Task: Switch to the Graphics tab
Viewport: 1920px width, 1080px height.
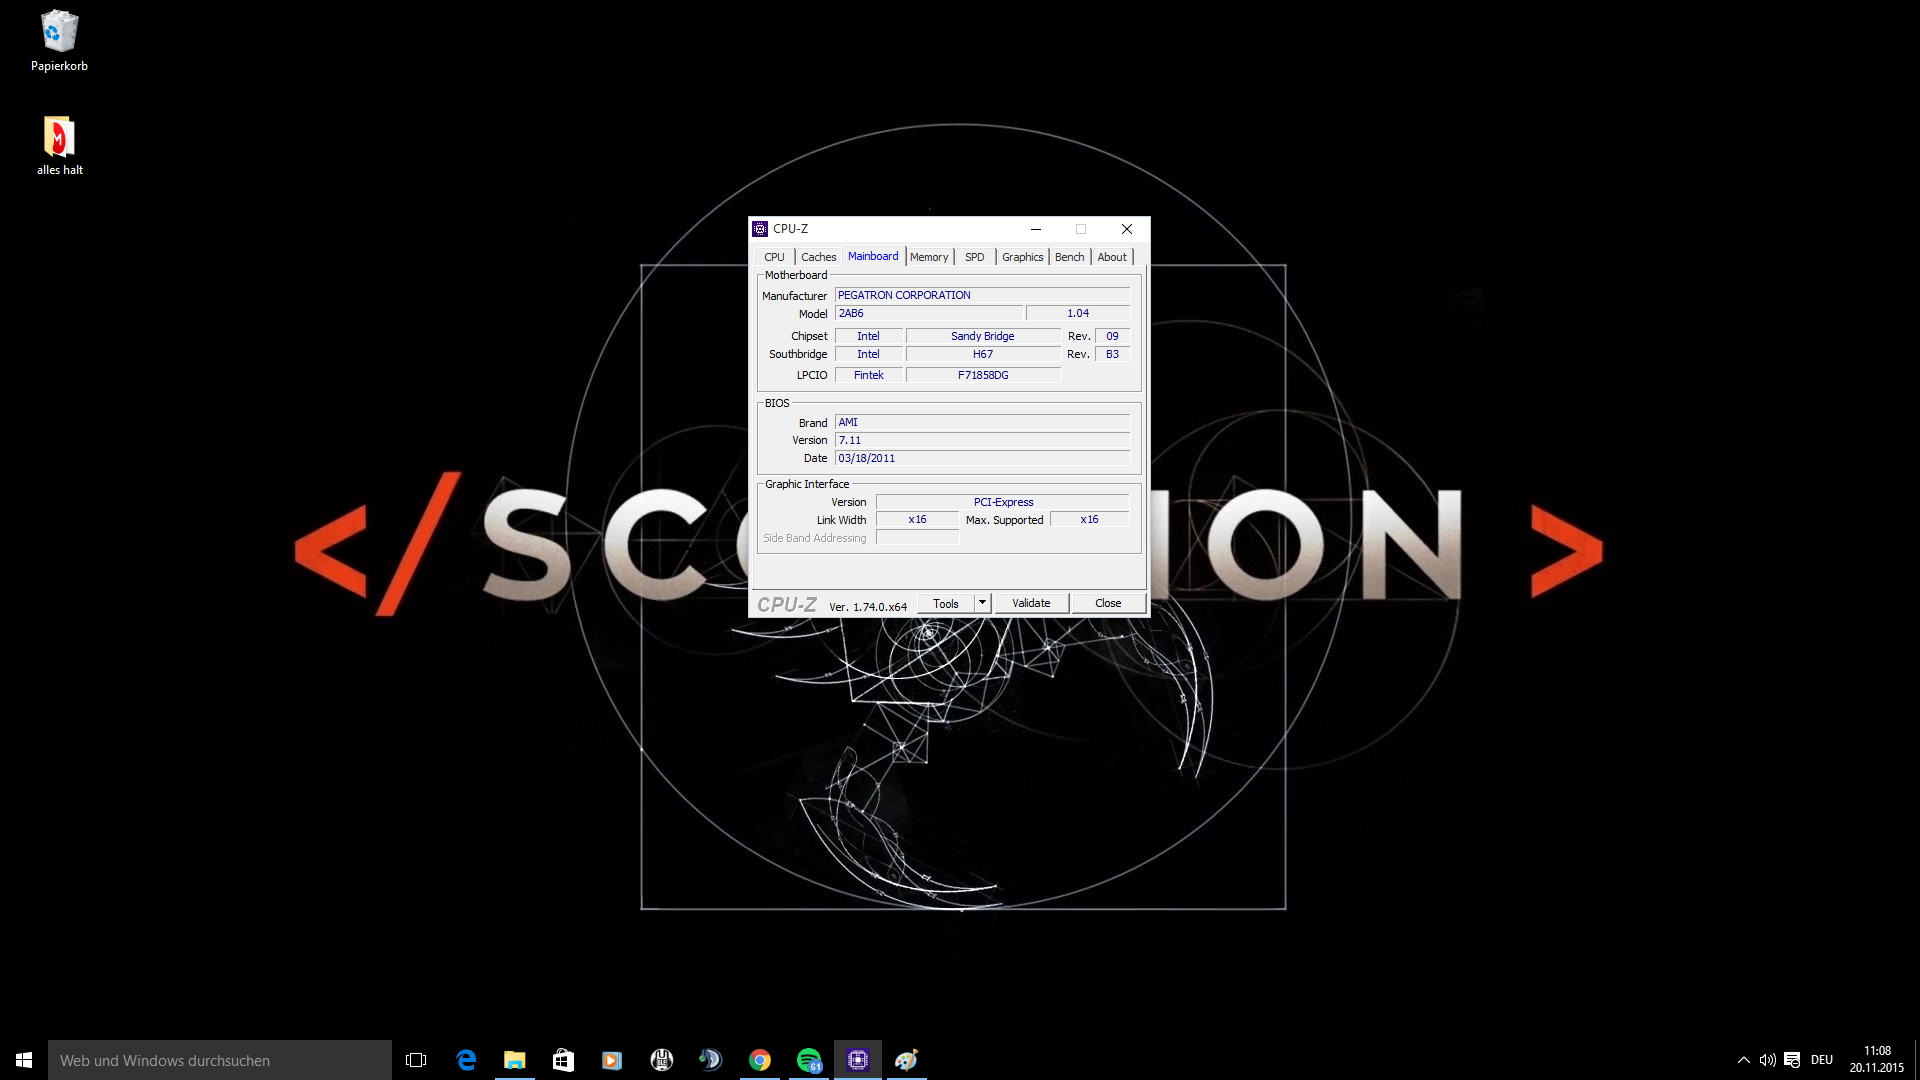Action: coord(1022,257)
